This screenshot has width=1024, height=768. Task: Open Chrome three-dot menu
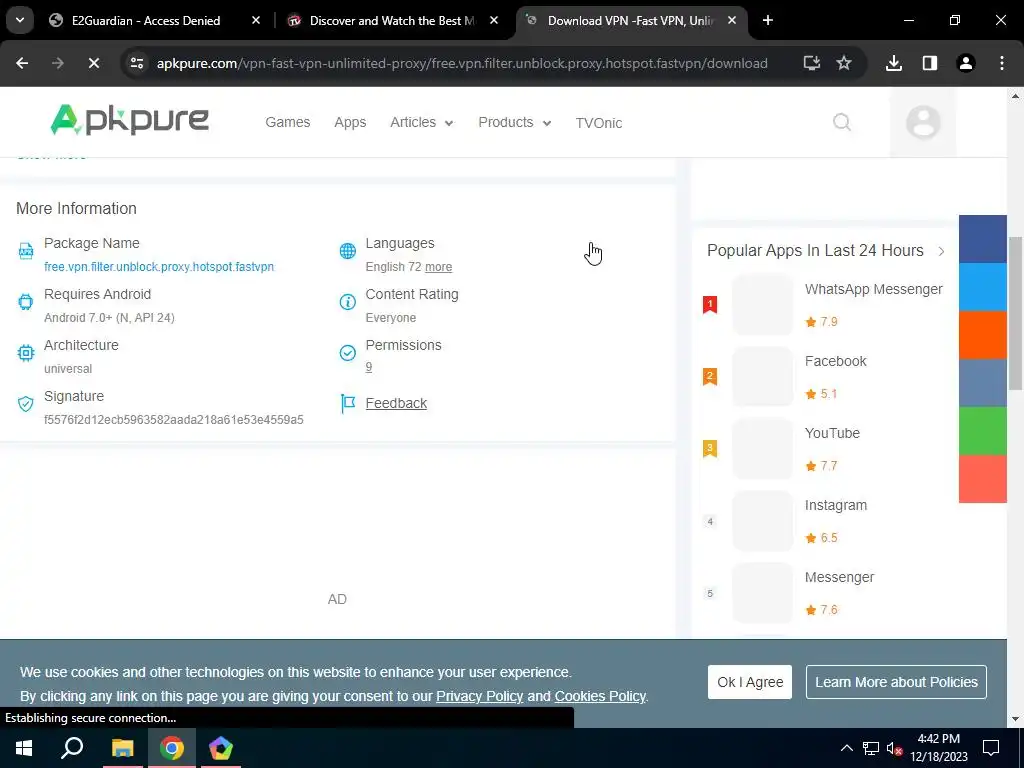1002,63
